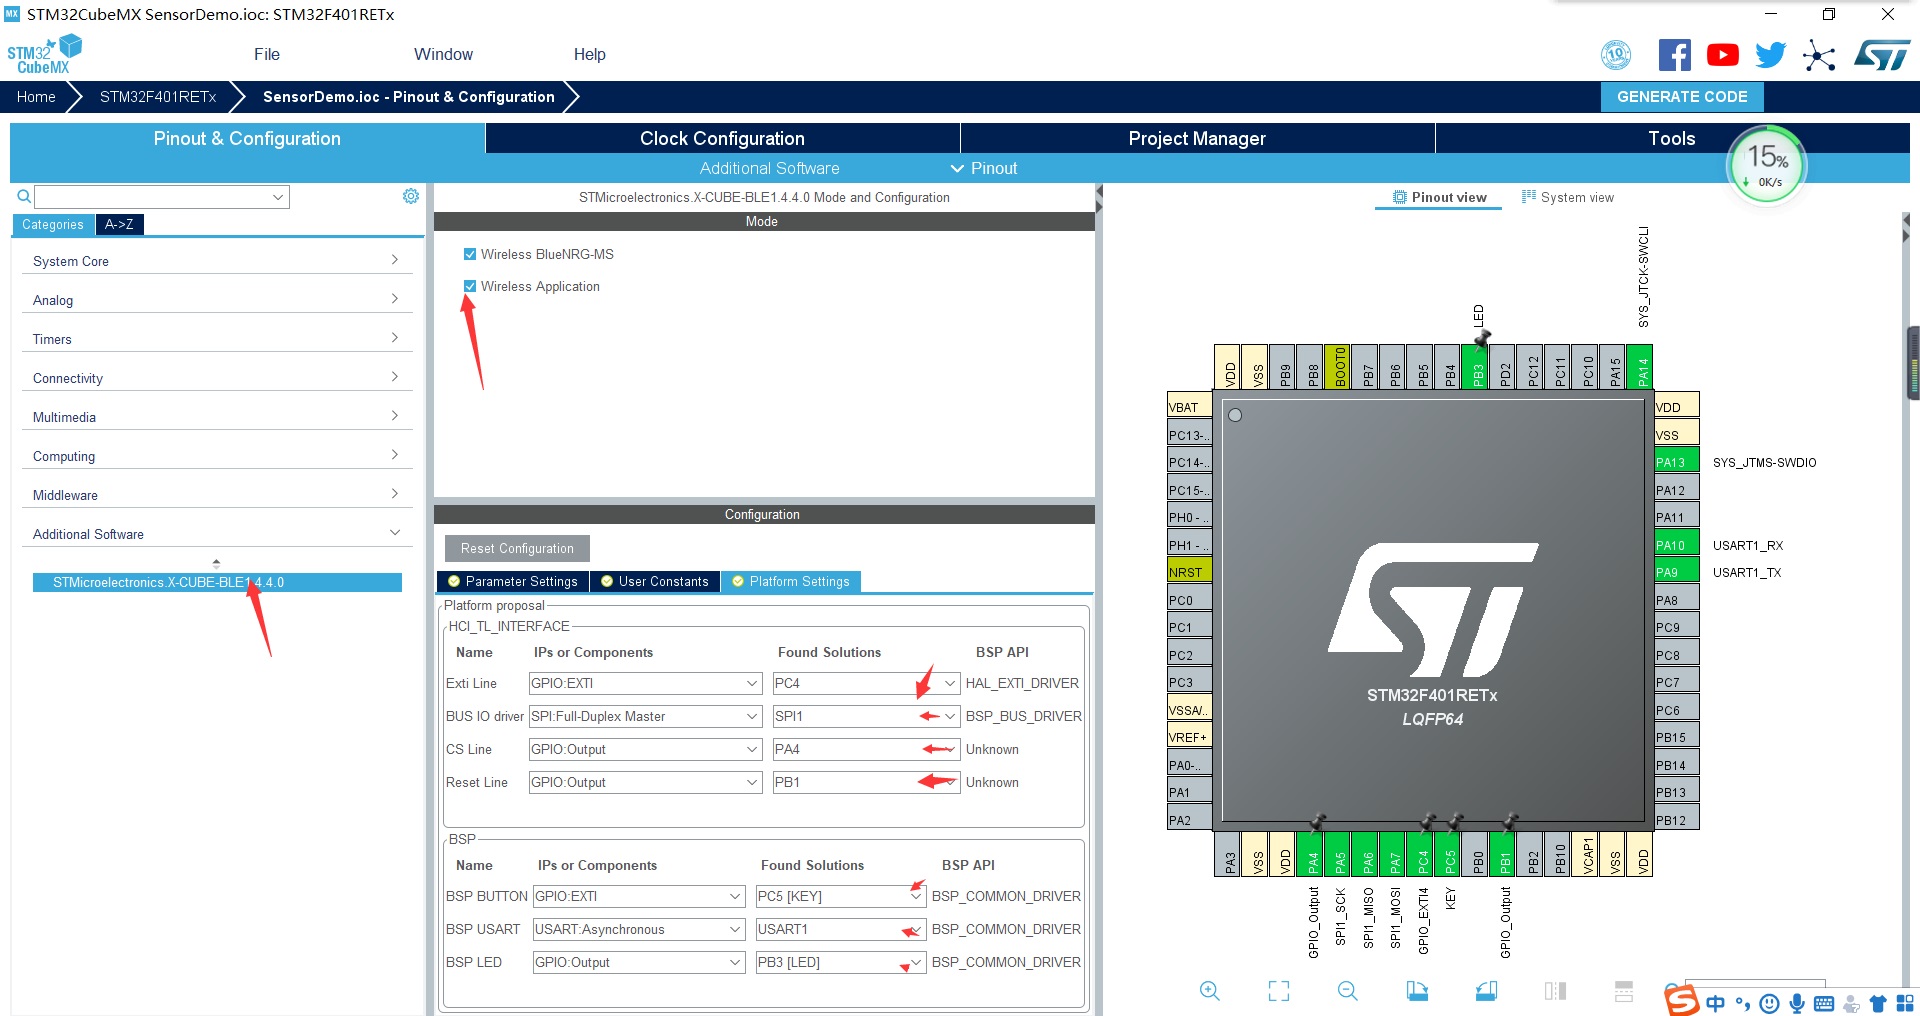Image resolution: width=1920 pixels, height=1016 pixels.
Task: Open Sogou emoji smiley icon
Action: [x=1769, y=1003]
